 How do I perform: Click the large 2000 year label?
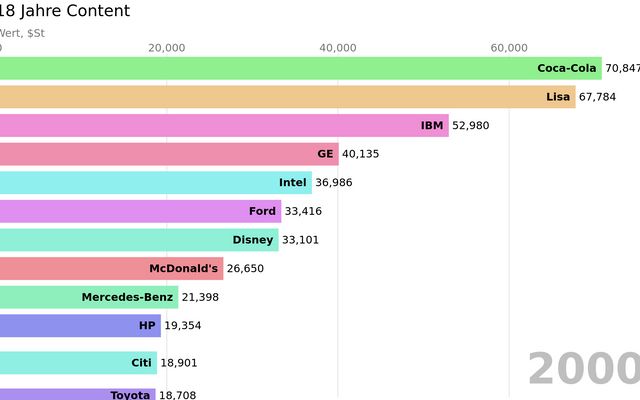pyautogui.click(x=583, y=370)
